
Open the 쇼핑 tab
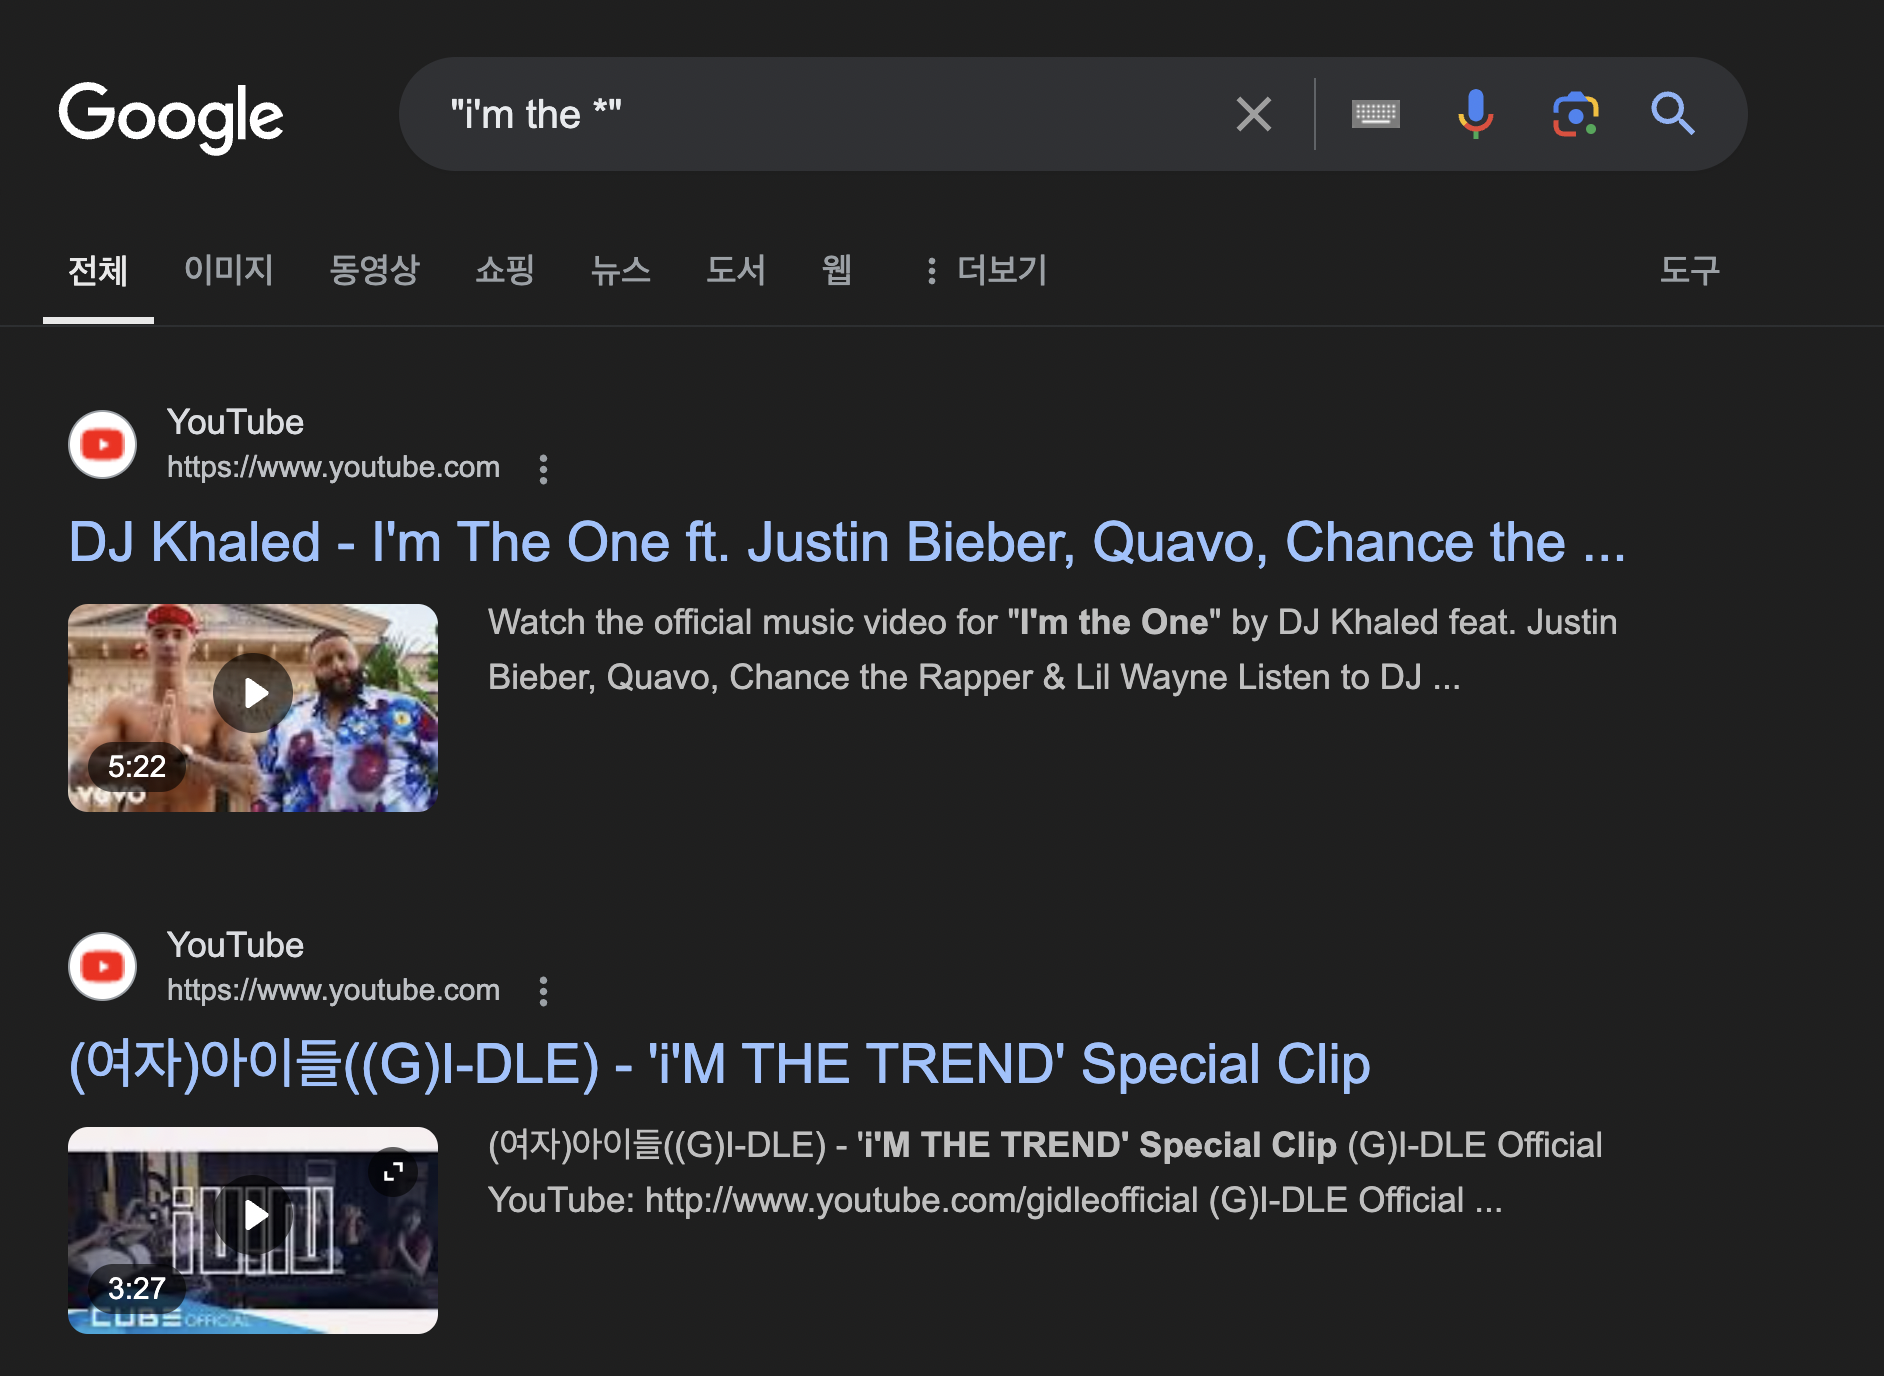point(505,270)
